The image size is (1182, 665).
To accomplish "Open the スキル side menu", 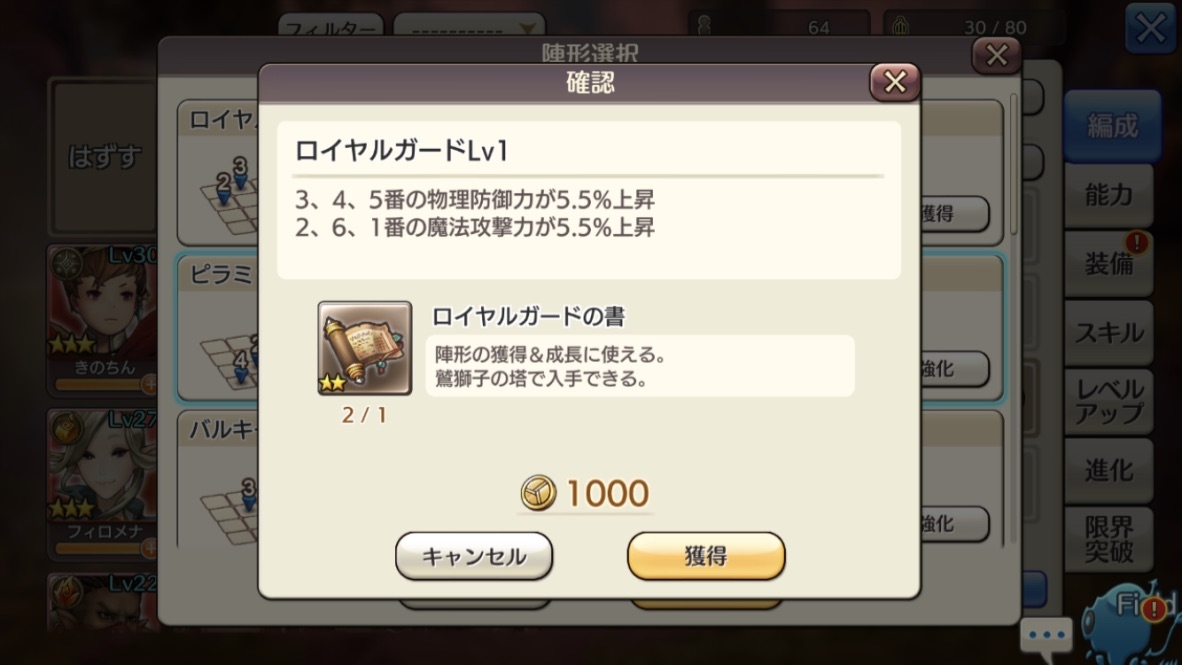I will coord(1109,332).
